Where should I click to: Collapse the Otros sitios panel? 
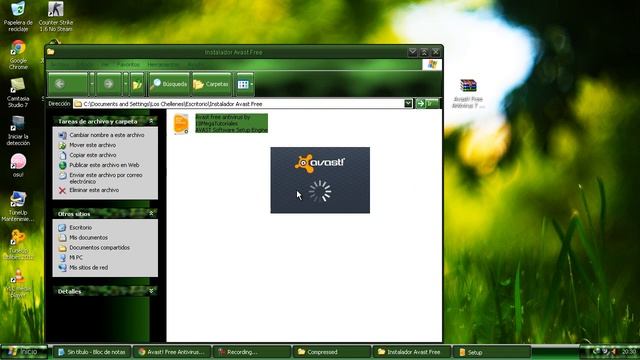151,213
